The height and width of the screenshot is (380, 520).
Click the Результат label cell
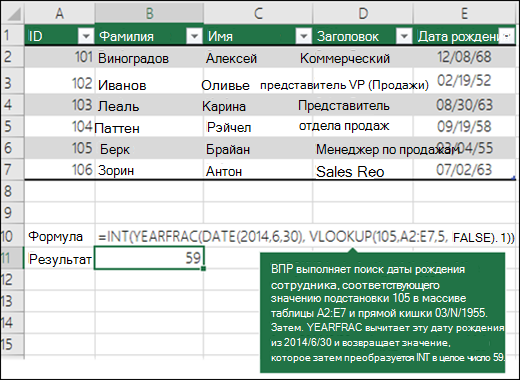pyautogui.click(x=60, y=258)
